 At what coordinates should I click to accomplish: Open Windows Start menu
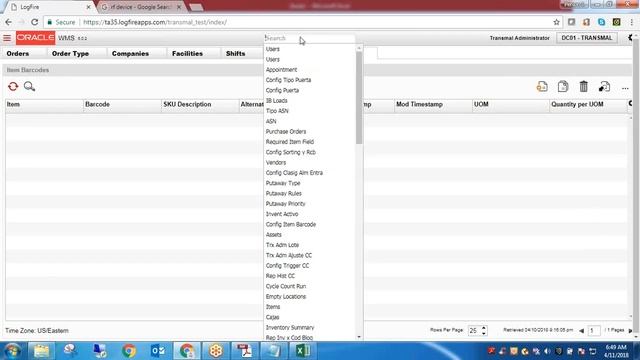click(12, 351)
